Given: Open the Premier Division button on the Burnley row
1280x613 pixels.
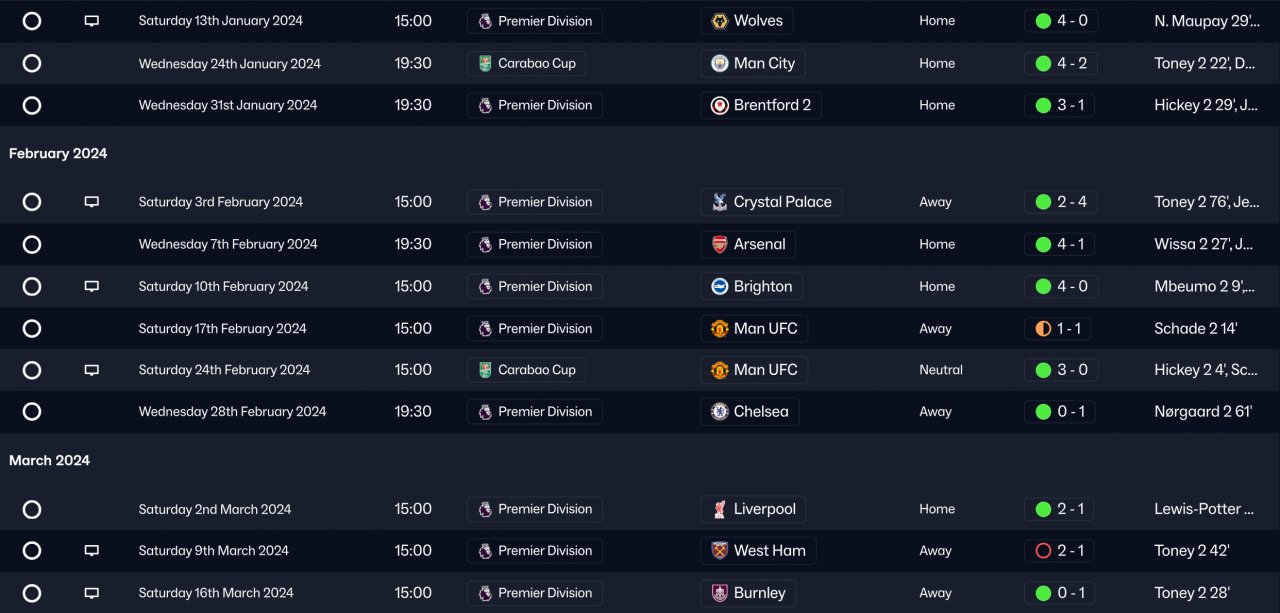Looking at the screenshot, I should pyautogui.click(x=534, y=593).
